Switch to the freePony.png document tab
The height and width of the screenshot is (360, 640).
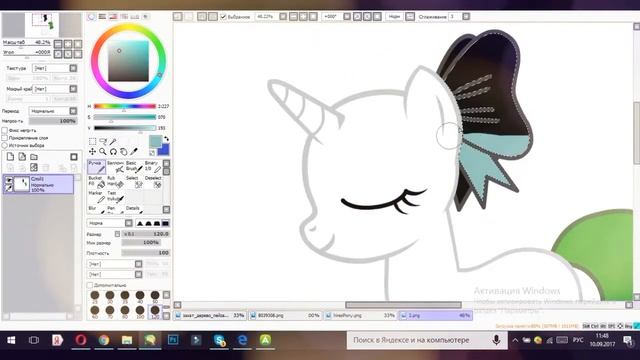360,315
